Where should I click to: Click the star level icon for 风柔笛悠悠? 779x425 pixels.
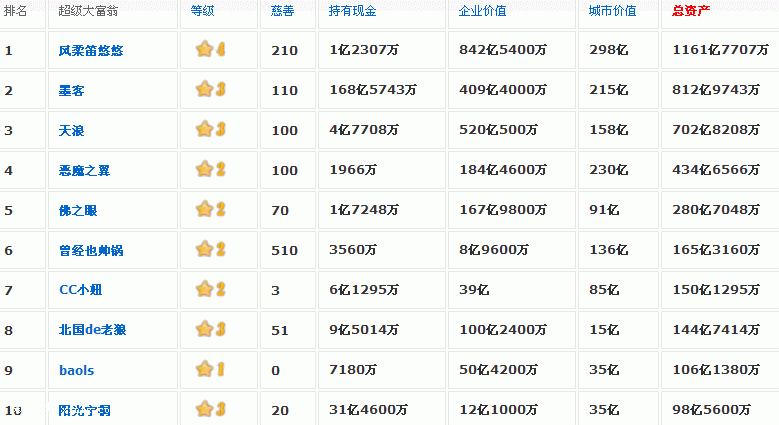pos(210,49)
